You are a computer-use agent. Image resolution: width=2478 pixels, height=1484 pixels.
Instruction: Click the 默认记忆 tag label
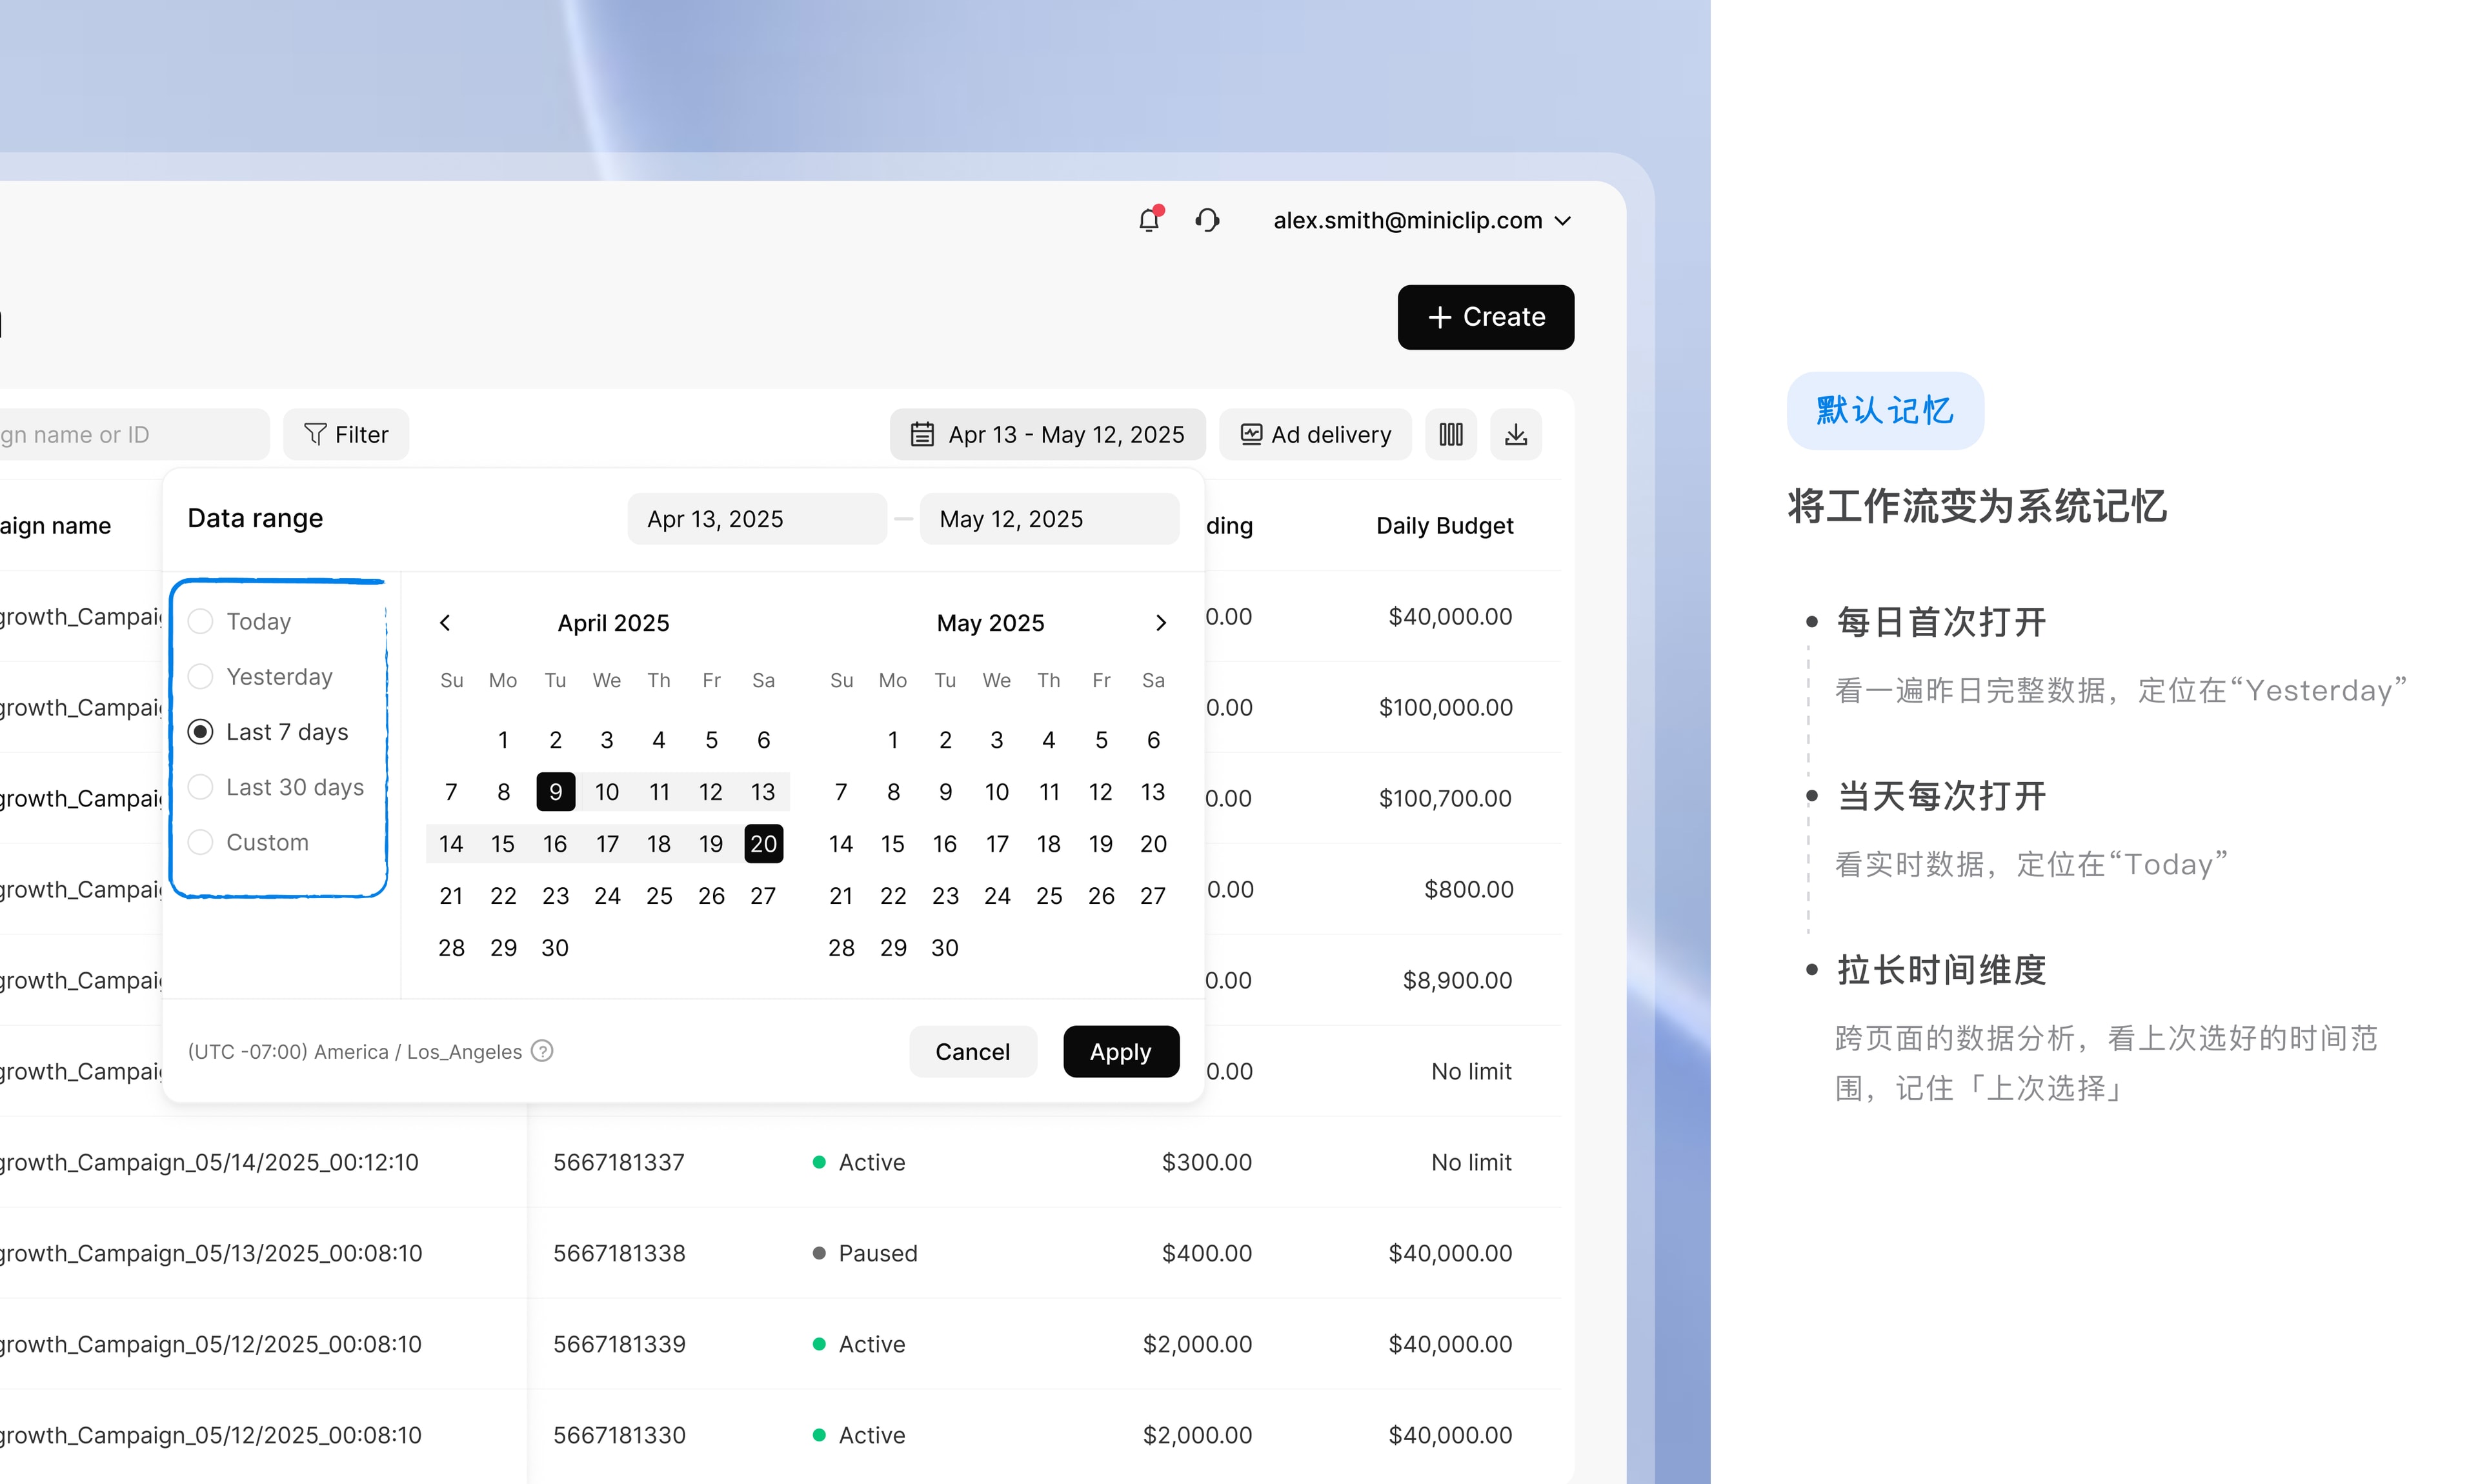point(1885,410)
